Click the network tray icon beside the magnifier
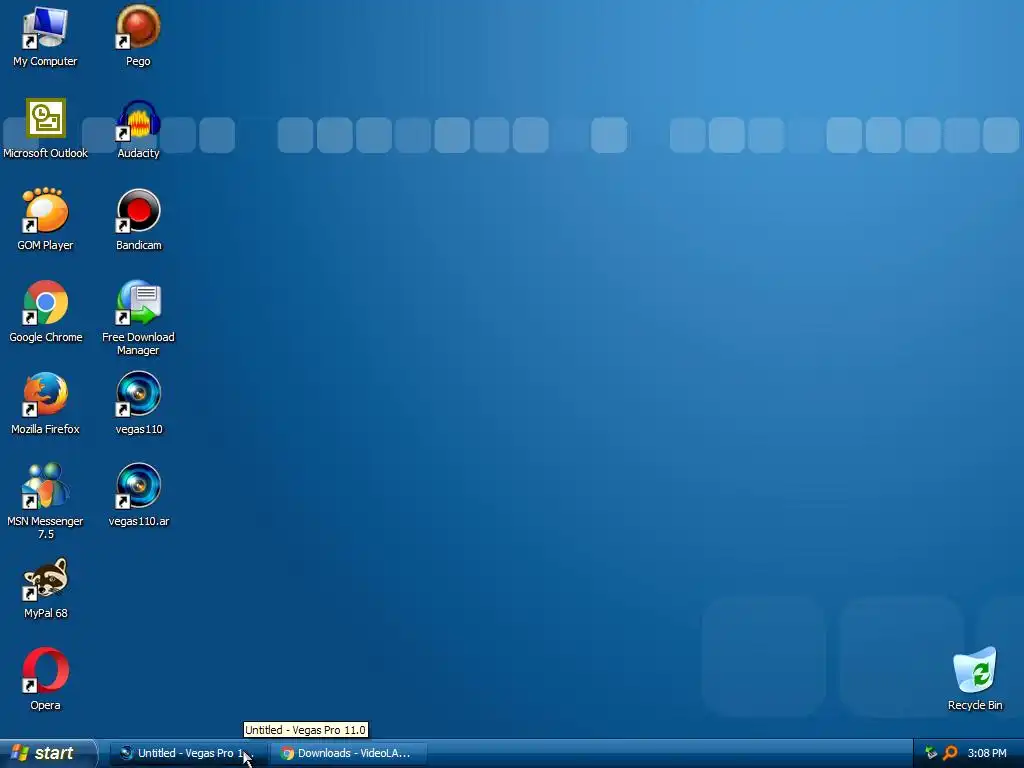 931,753
